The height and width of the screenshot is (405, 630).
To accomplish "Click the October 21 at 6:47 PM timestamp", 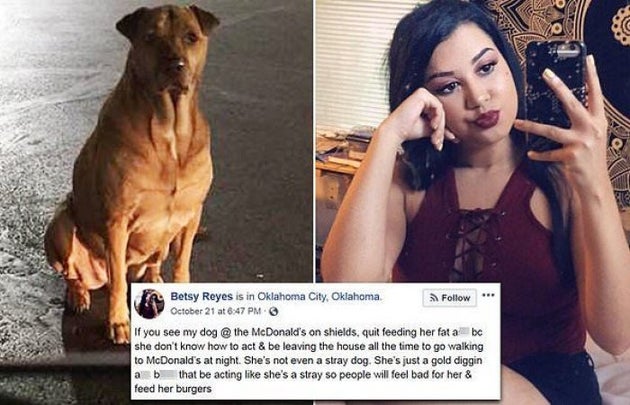I will pos(215,311).
